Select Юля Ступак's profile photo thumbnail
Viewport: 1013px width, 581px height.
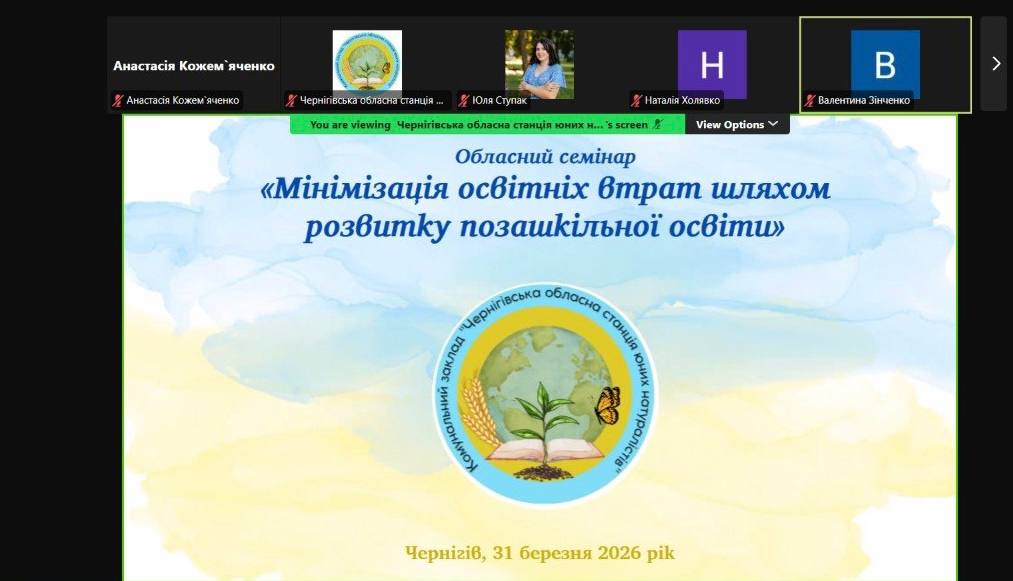539,64
